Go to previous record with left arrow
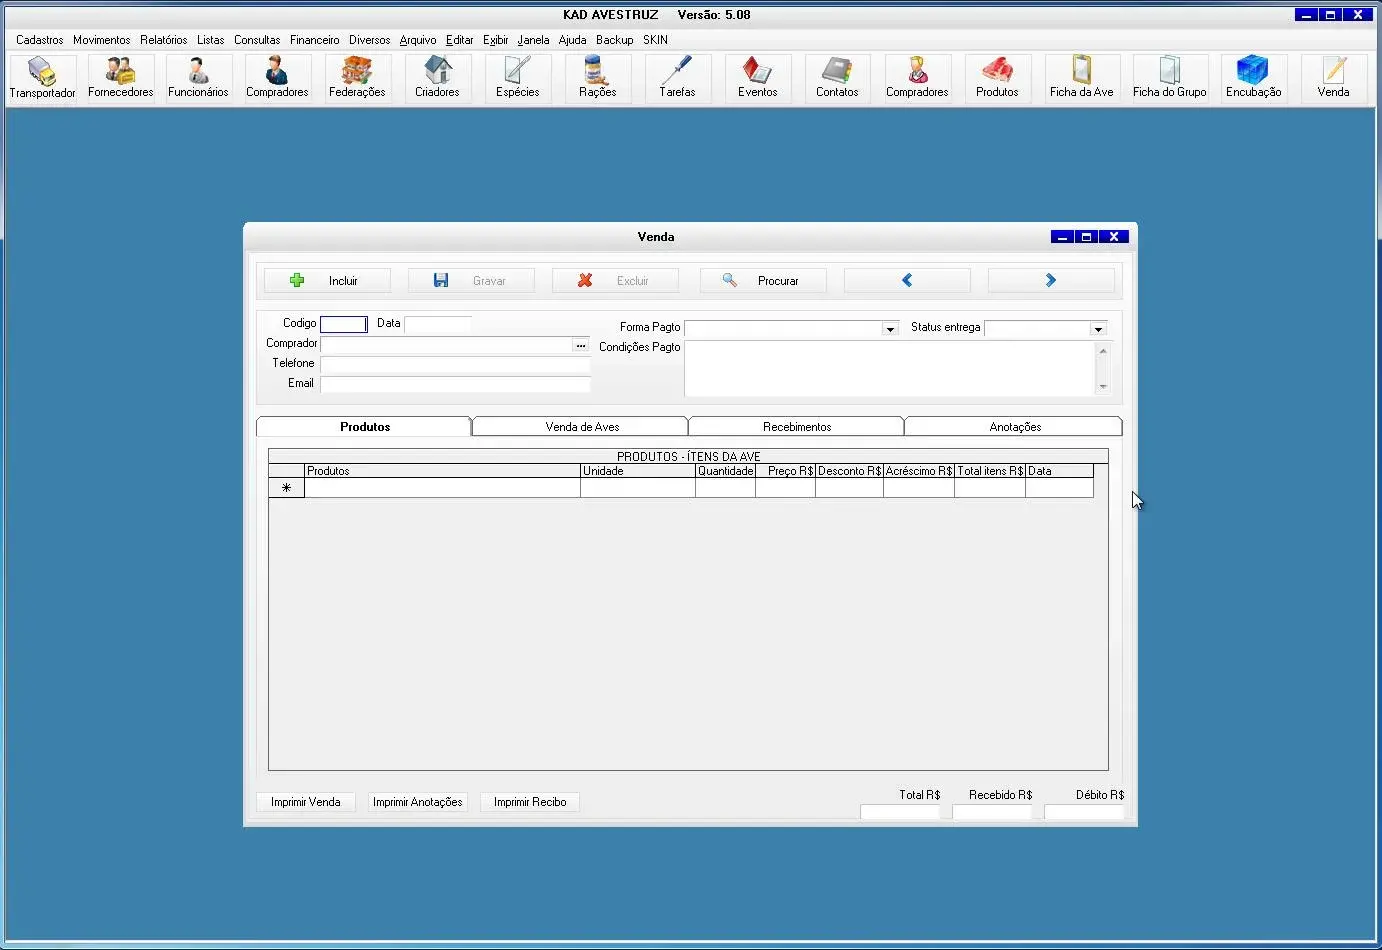The height and width of the screenshot is (950, 1382). pos(907,281)
